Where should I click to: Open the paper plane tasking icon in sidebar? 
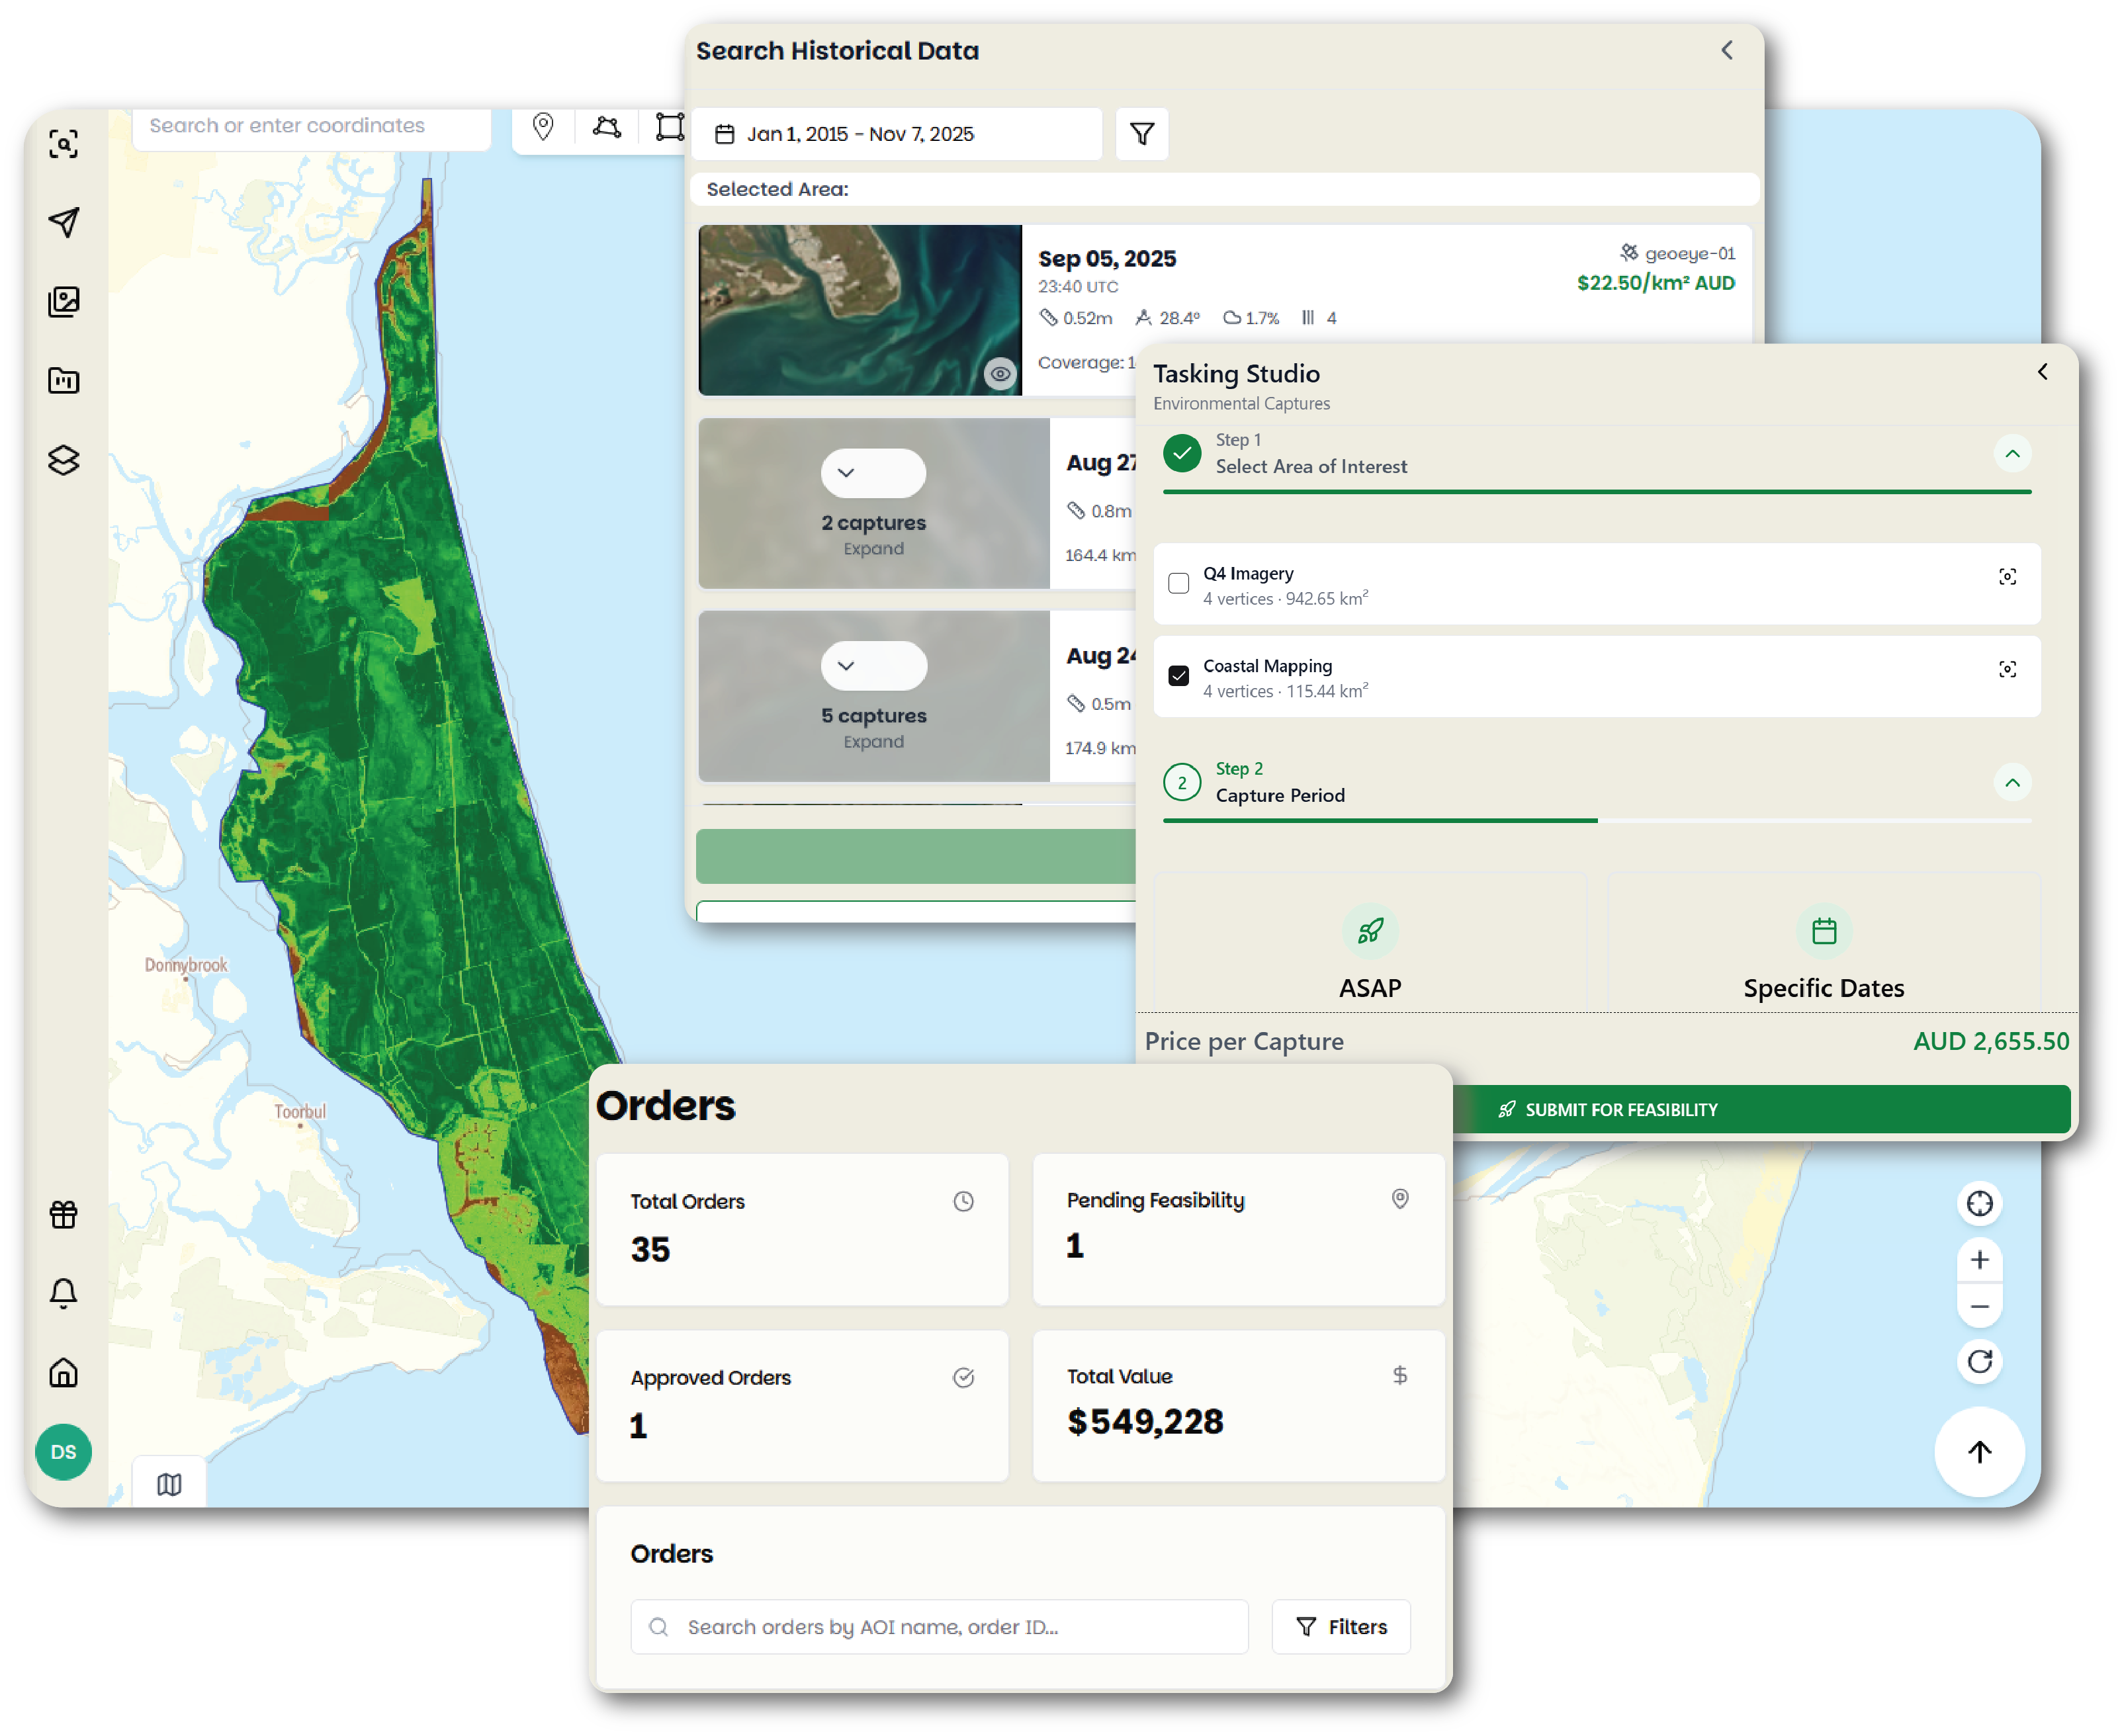[x=64, y=222]
